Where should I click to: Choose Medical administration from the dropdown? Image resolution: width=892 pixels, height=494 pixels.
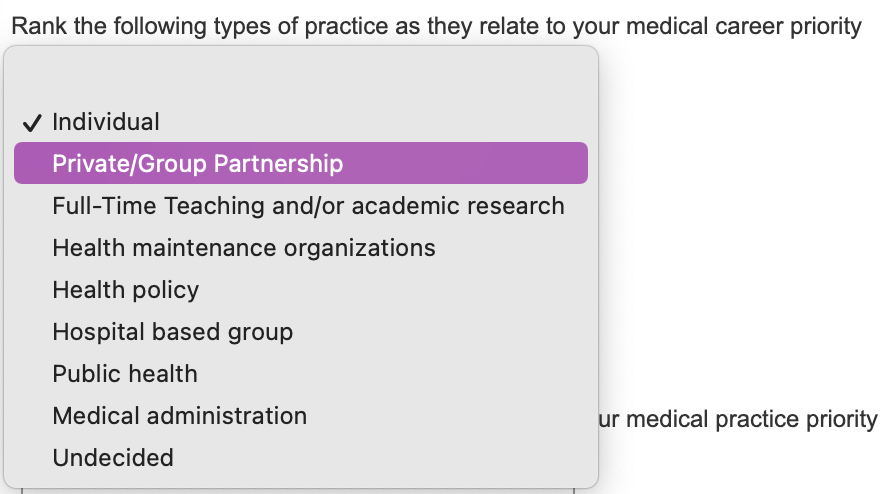point(180,416)
